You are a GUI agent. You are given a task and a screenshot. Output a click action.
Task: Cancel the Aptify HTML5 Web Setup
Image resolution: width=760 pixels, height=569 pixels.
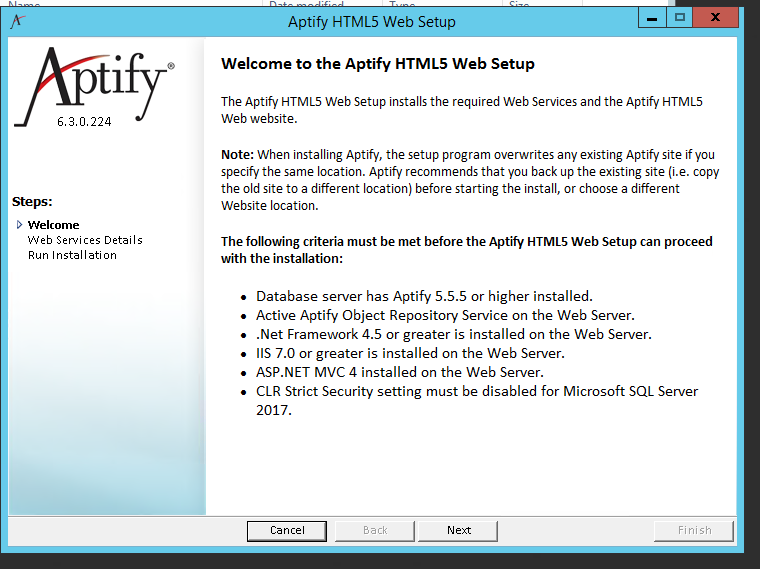(287, 530)
